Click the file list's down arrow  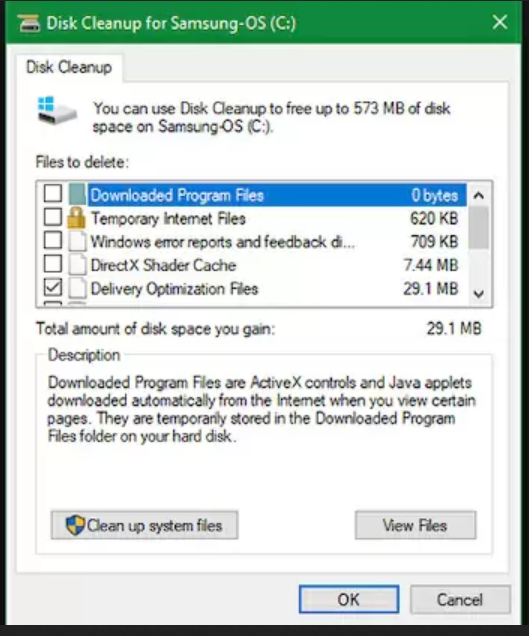tap(479, 294)
